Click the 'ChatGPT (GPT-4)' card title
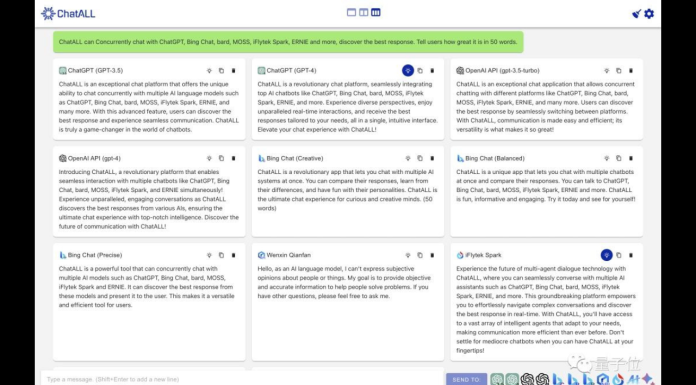696x385 pixels. (x=291, y=71)
